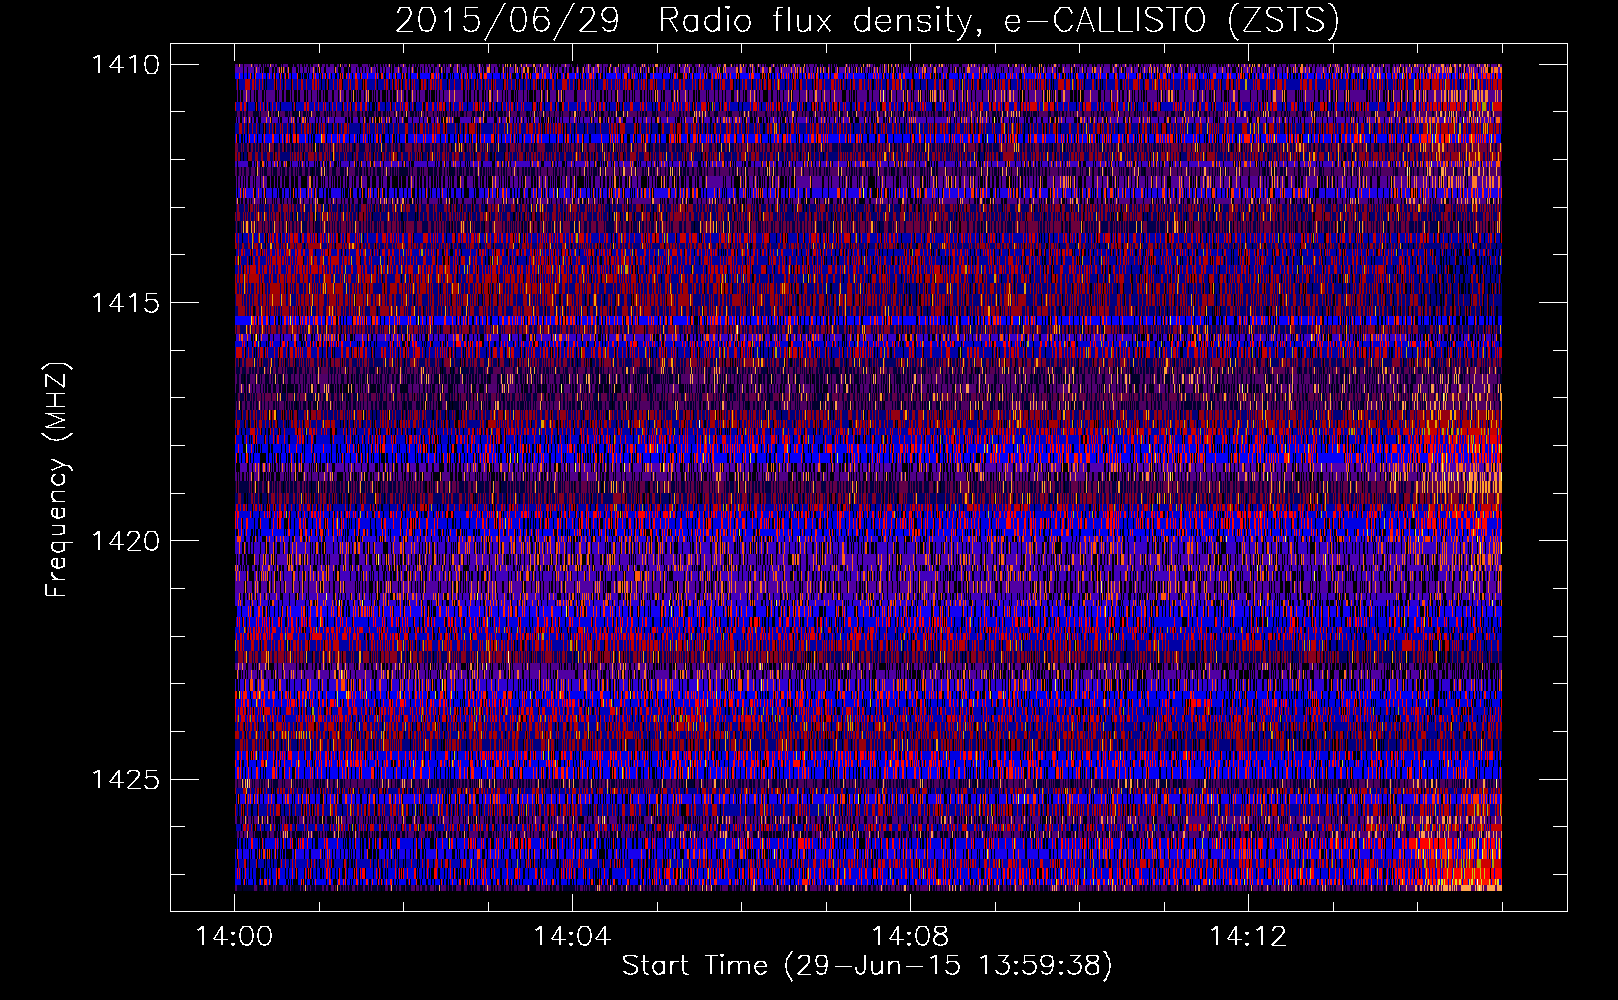
Task: Click the plot title 'Radio flux density, e-CALLISTO (ZSTS)'
Action: coord(998,20)
